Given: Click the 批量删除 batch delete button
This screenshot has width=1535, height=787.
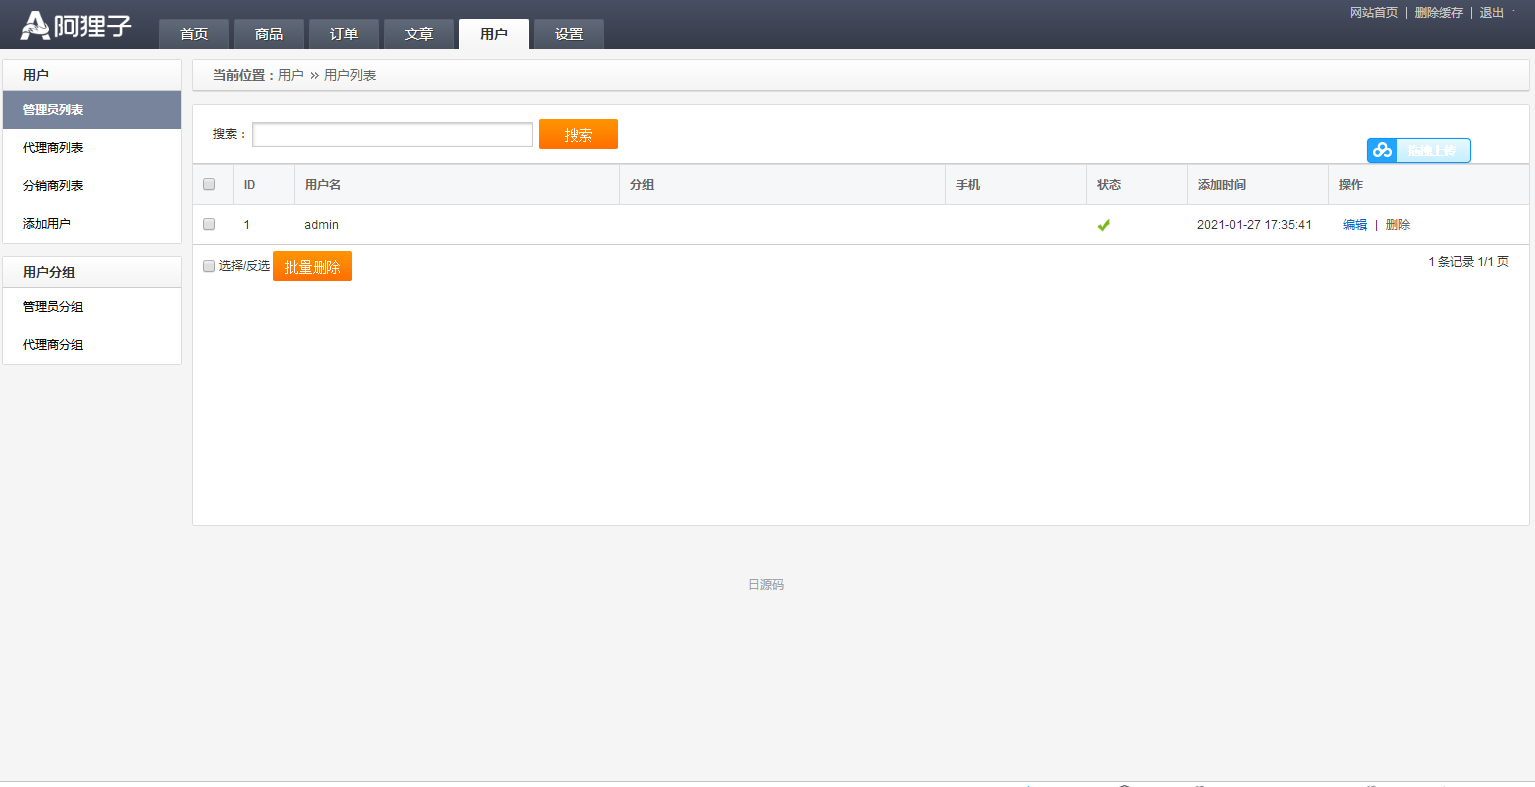Looking at the screenshot, I should pyautogui.click(x=312, y=266).
